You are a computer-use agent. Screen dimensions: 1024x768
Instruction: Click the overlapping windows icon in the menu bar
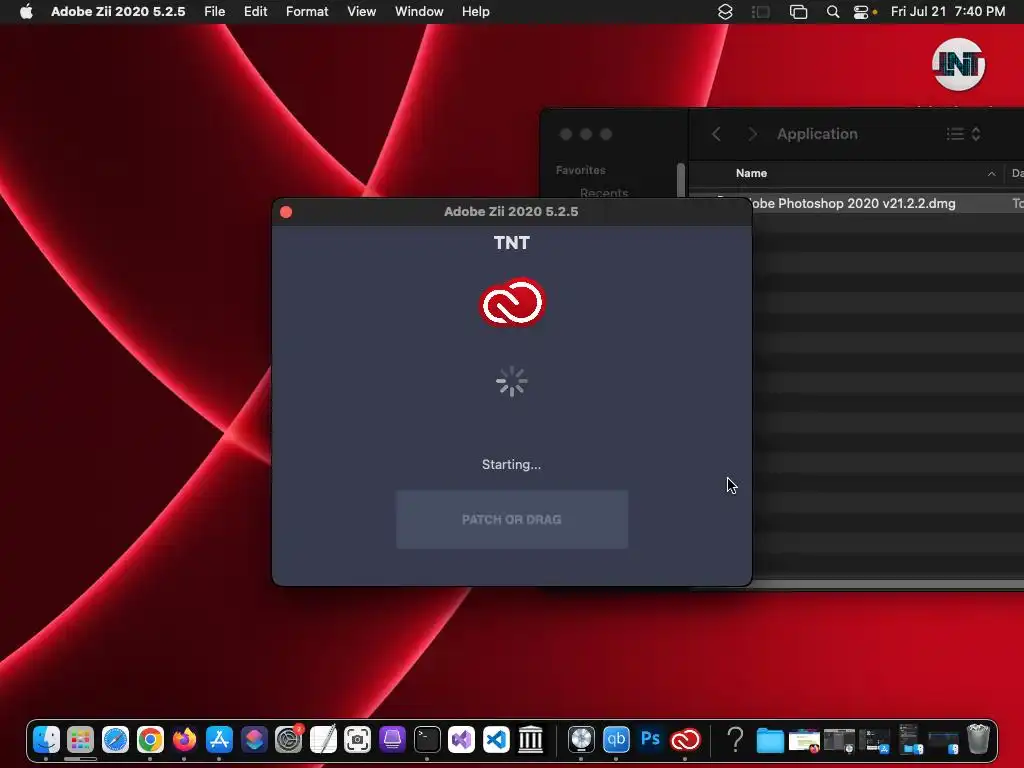[798, 12]
